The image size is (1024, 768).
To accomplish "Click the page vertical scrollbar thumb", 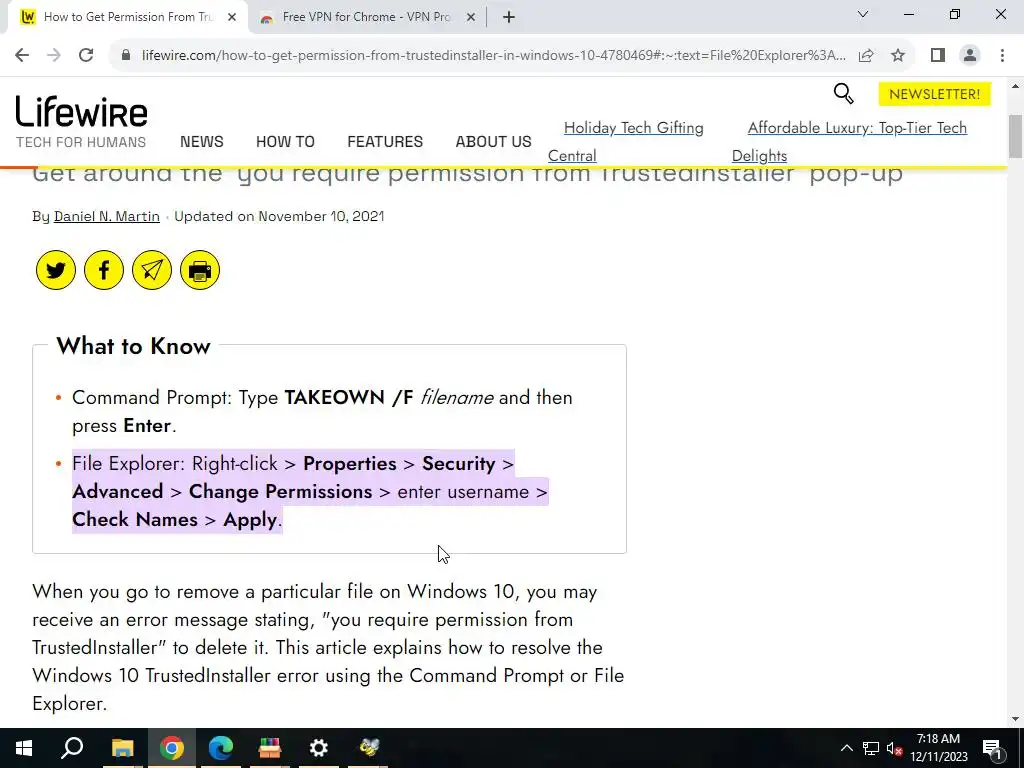I will (x=1016, y=136).
